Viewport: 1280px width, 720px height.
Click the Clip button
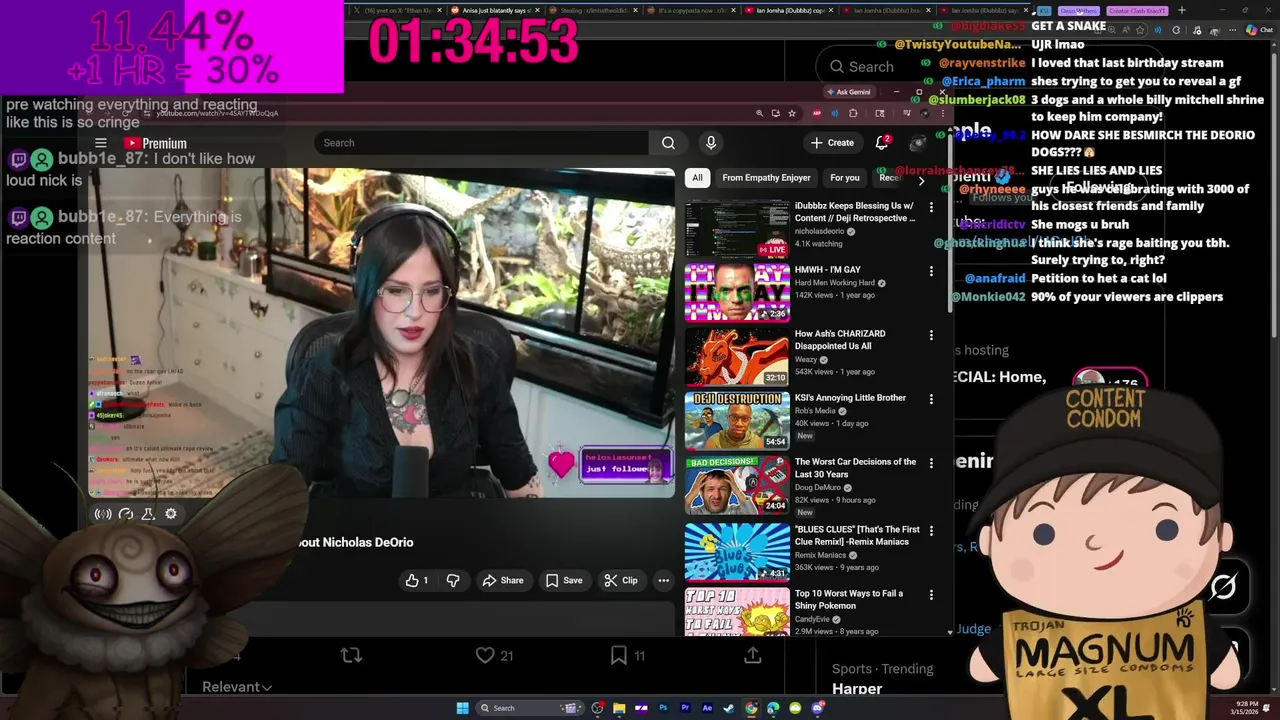coord(621,580)
